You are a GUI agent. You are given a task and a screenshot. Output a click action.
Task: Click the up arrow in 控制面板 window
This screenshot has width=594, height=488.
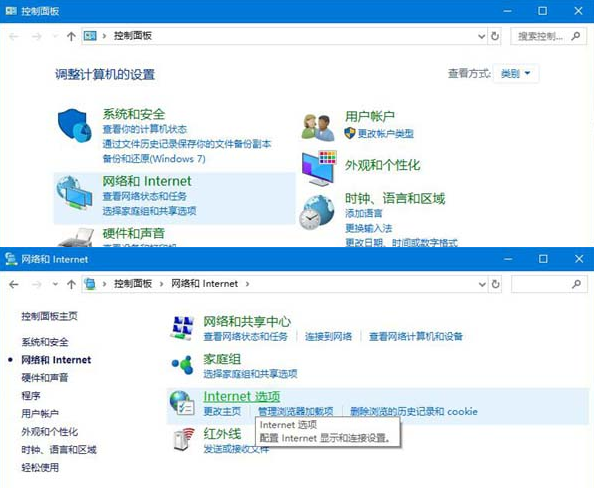click(x=71, y=36)
